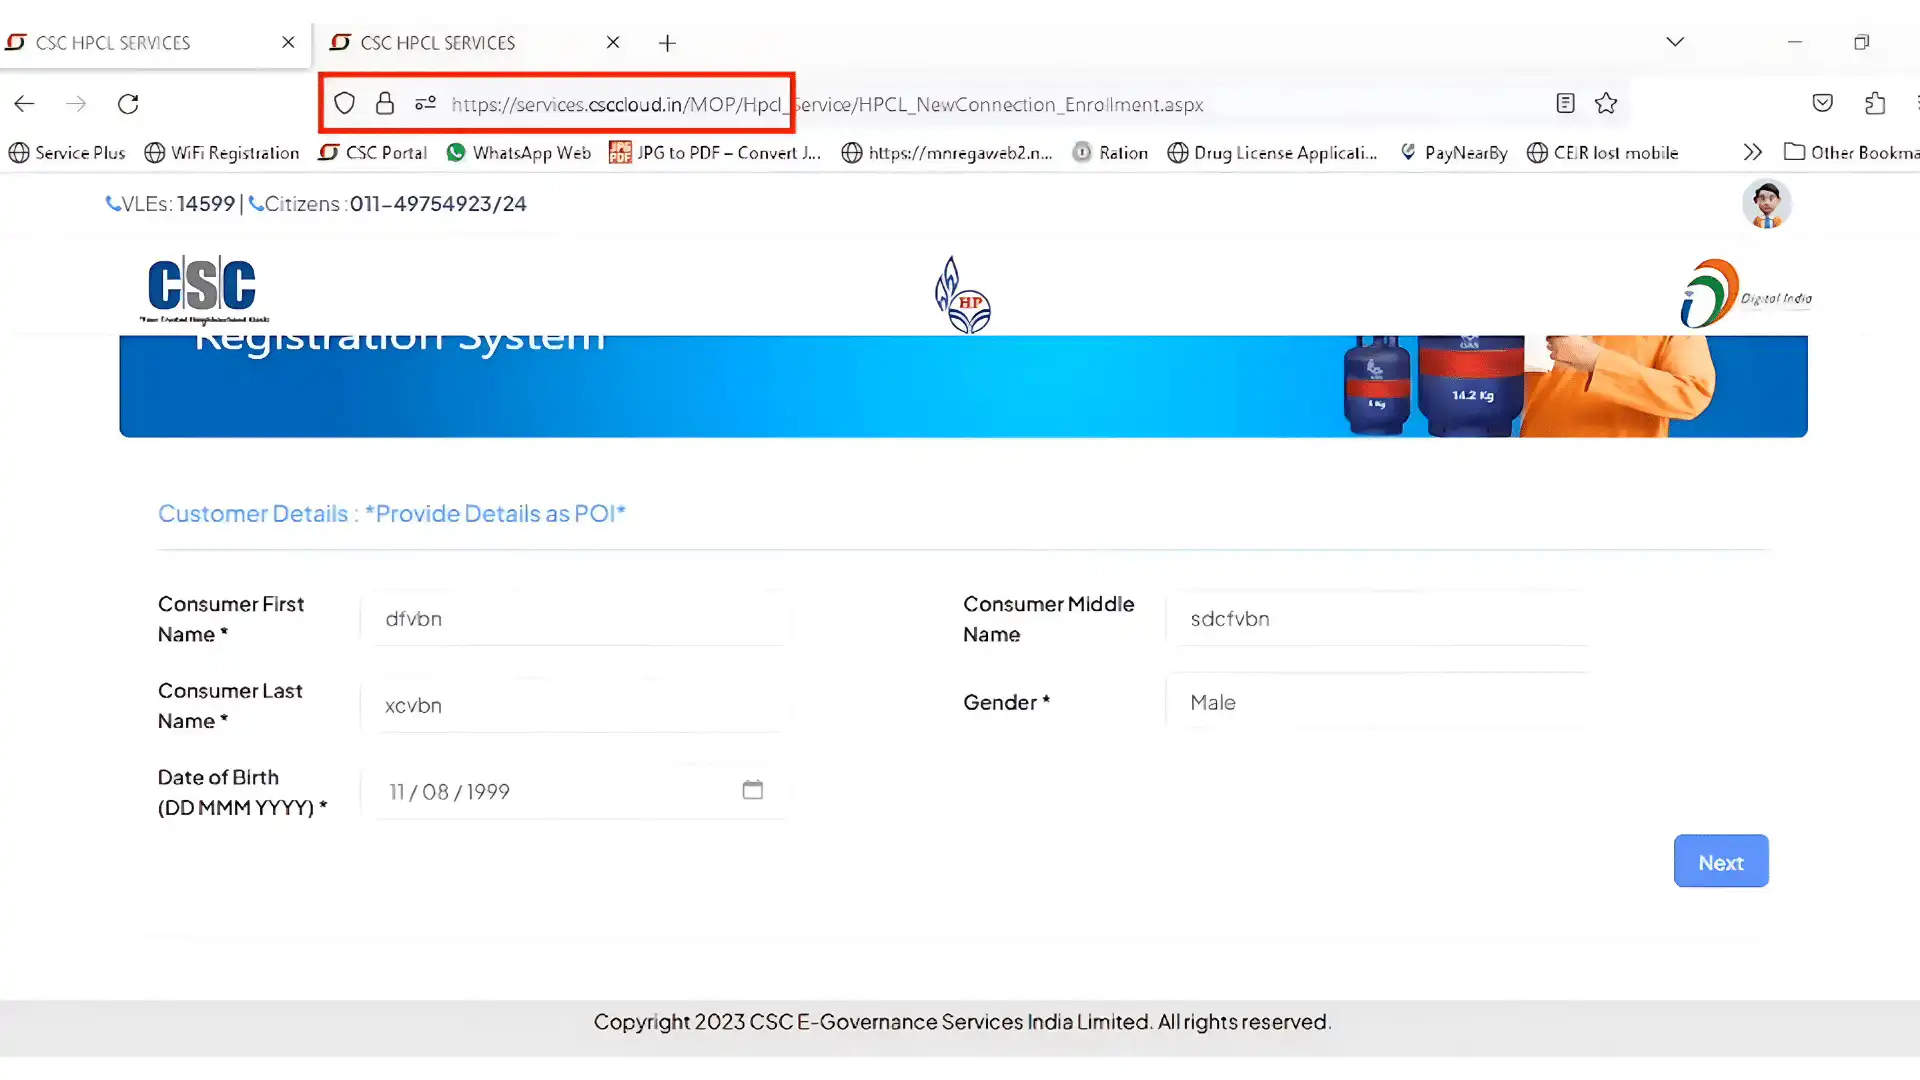The height and width of the screenshot is (1080, 1920).
Task: Open the WhatsApp Web bookmark
Action: 518,153
